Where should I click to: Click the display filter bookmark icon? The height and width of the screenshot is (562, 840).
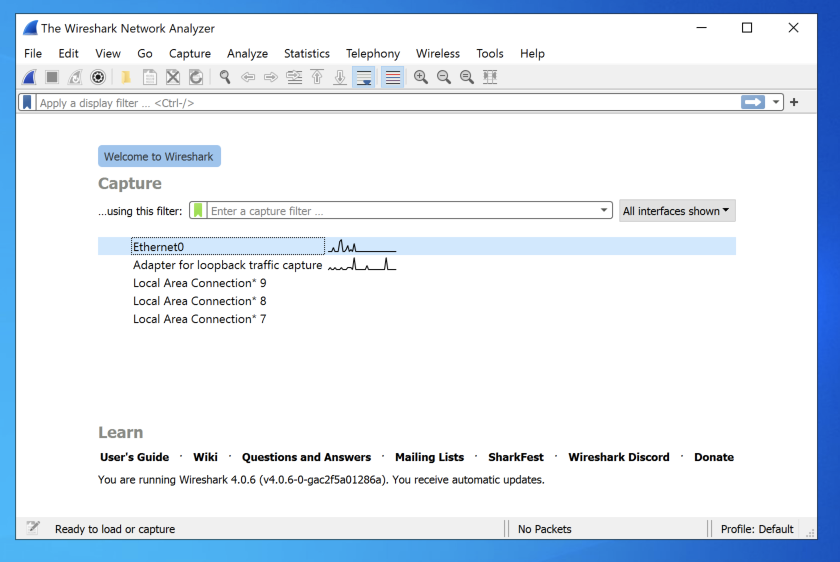[27, 102]
